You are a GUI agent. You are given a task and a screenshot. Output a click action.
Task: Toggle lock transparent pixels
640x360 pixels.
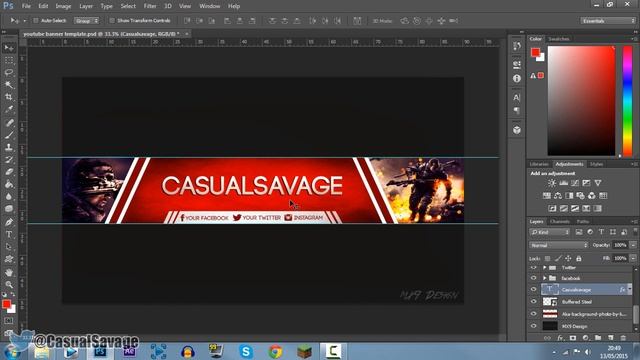(x=547, y=258)
